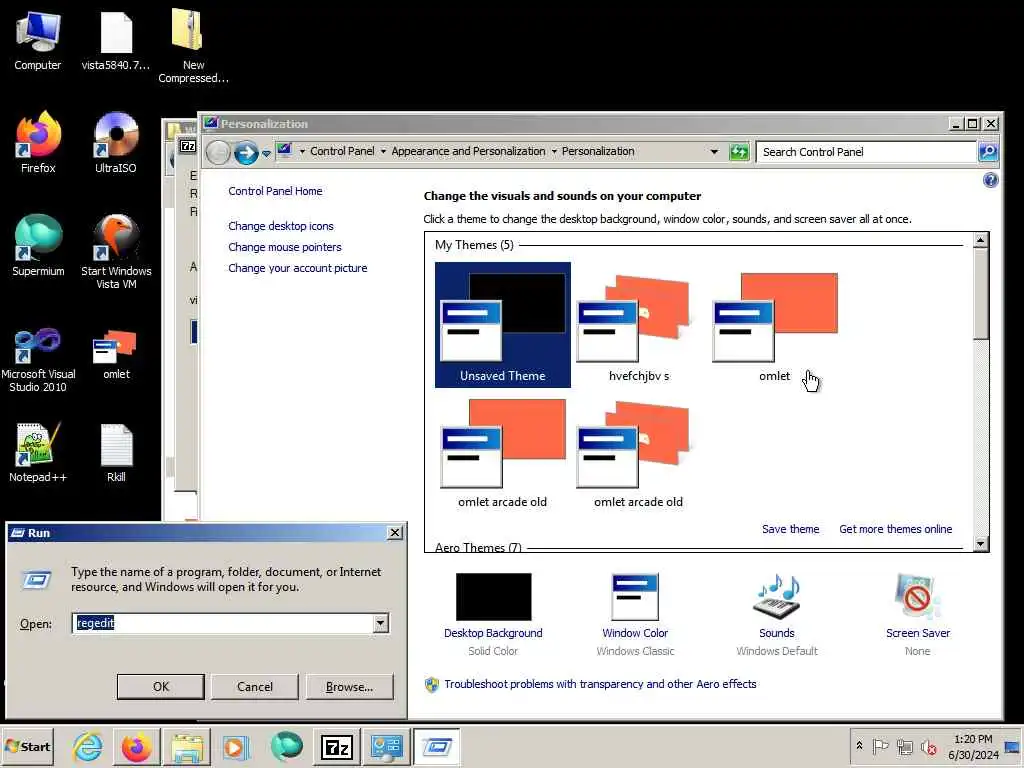Select the vista5840.7 file icon
Viewport: 1024px width, 768px height.
click(x=116, y=40)
